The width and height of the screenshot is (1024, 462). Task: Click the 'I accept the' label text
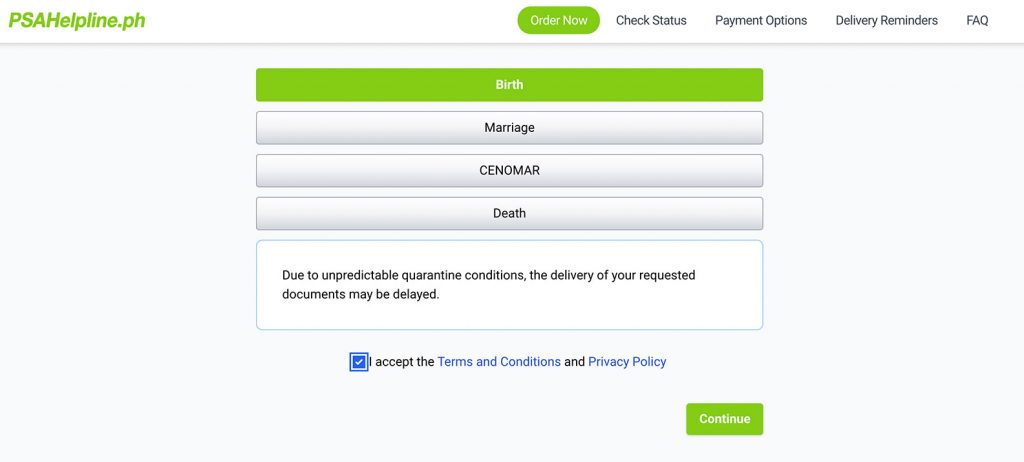402,361
